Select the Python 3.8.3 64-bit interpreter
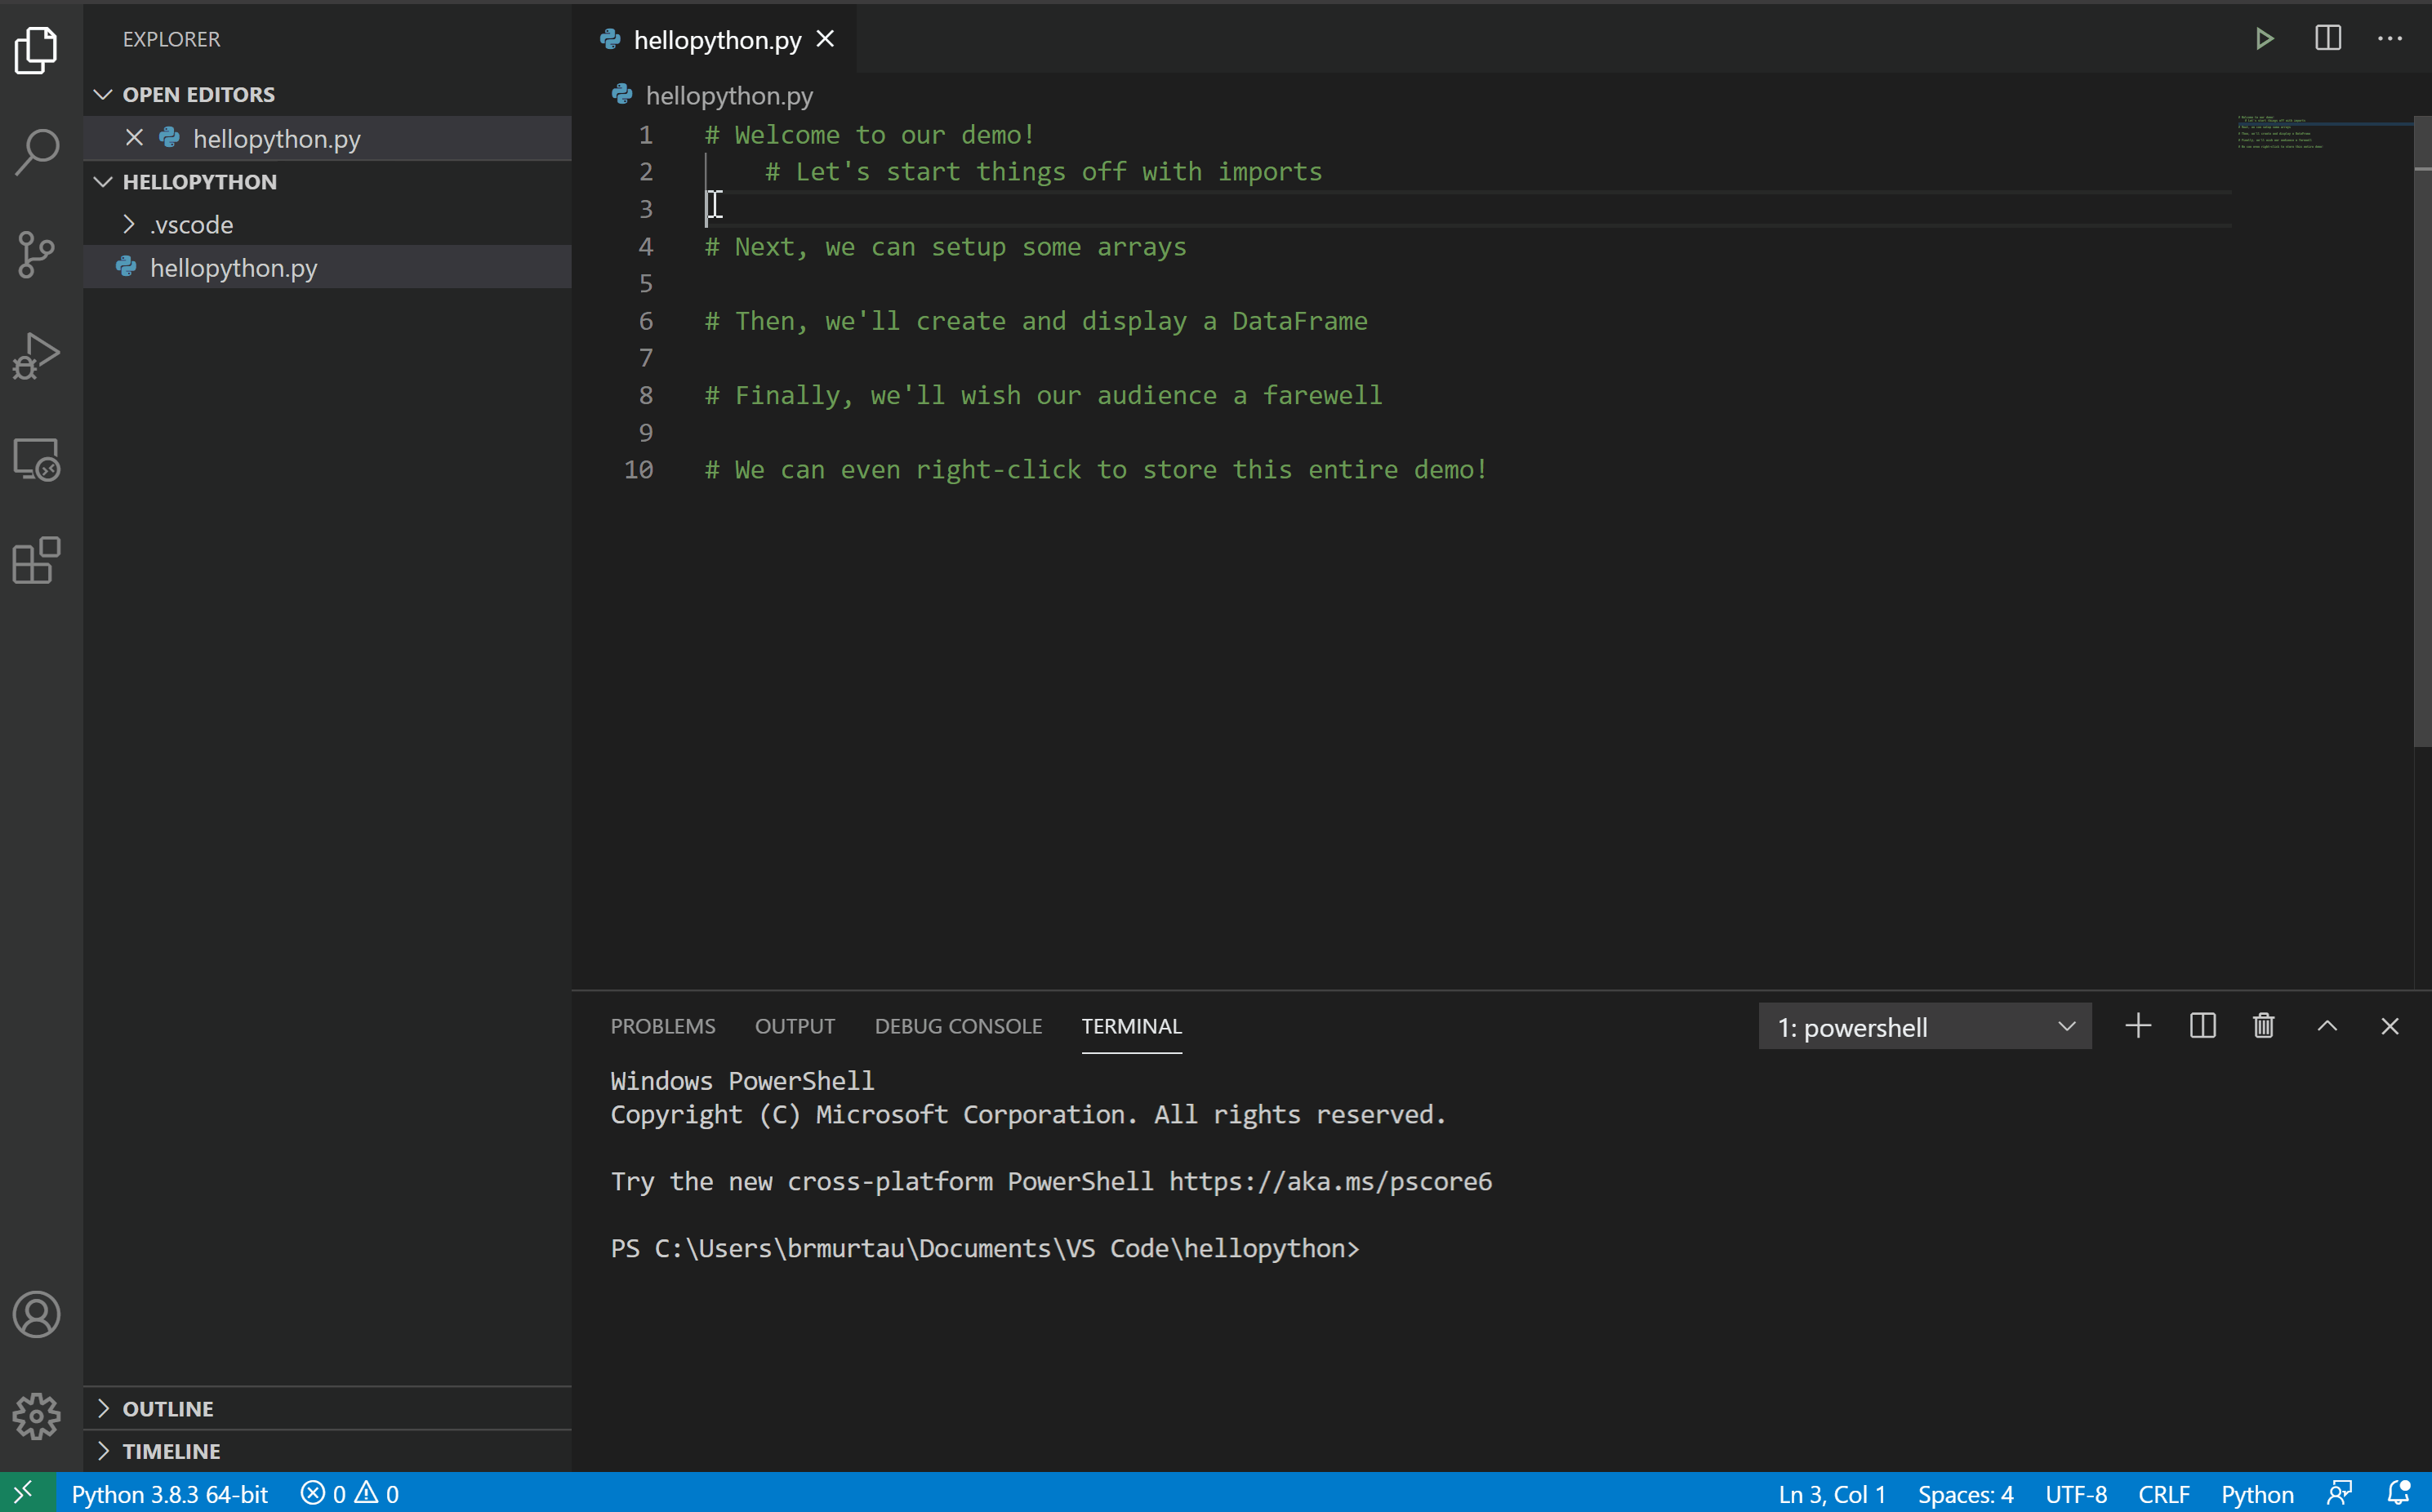This screenshot has height=1512, width=2432. click(x=169, y=1494)
